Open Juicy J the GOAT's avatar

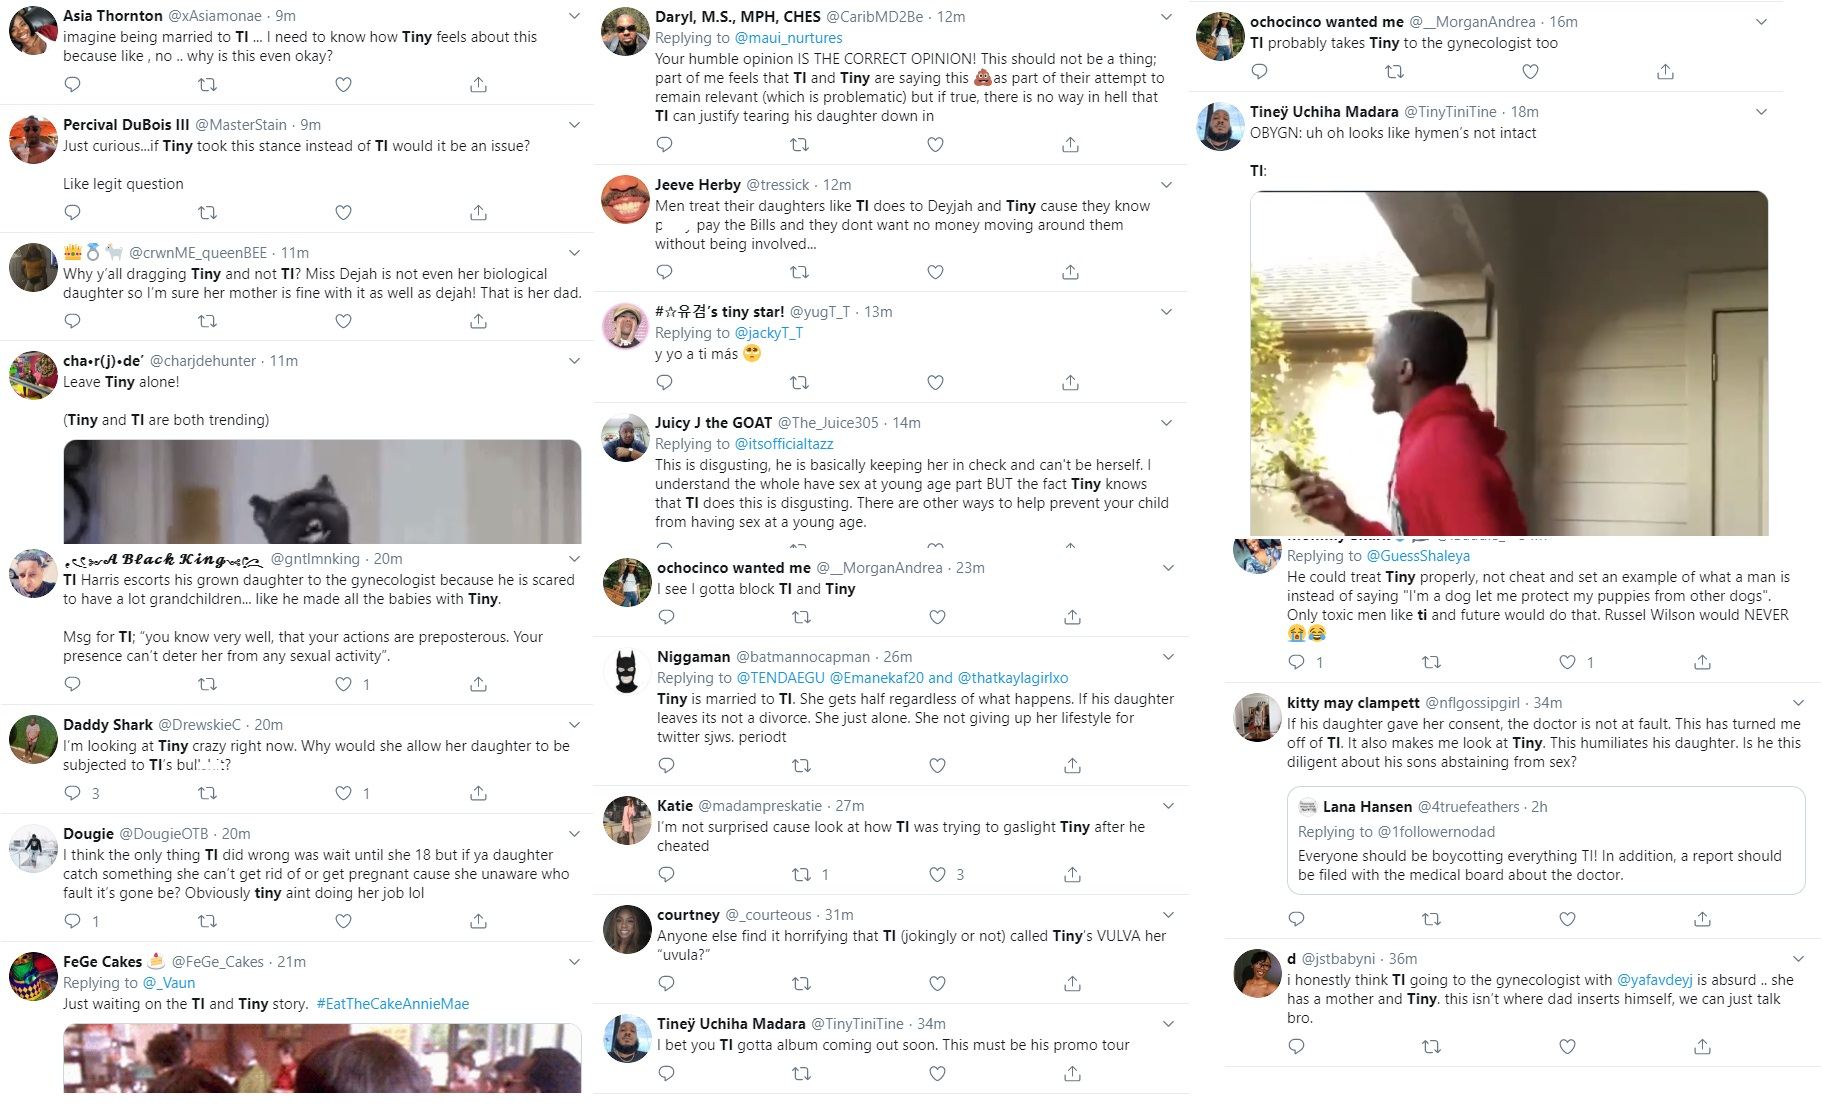(626, 437)
